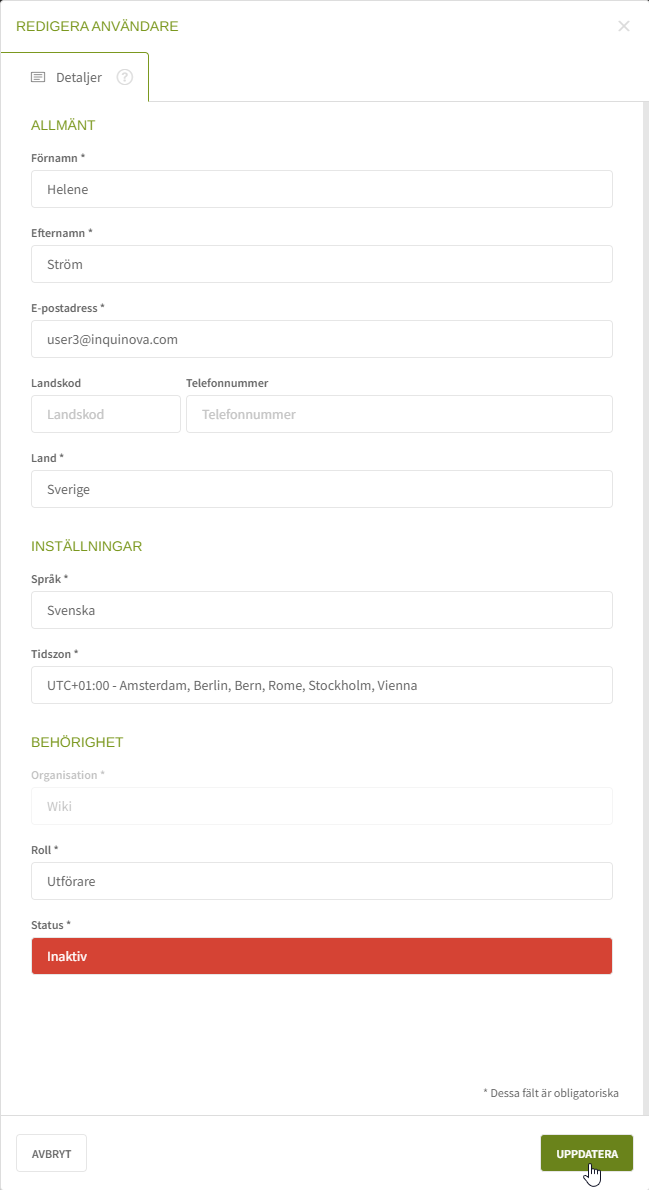Open the Tidszon timezone selector
The image size is (649, 1190).
click(x=321, y=685)
